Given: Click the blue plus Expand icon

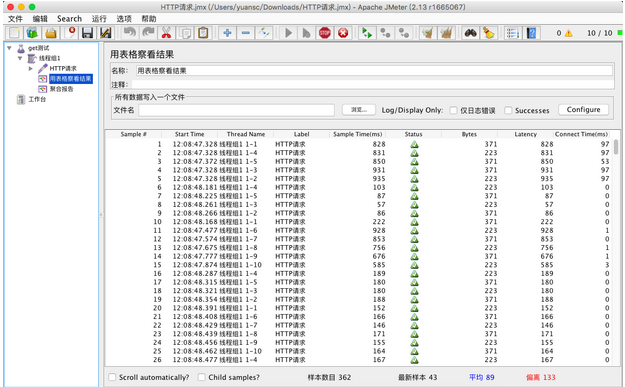Looking at the screenshot, I should (227, 33).
